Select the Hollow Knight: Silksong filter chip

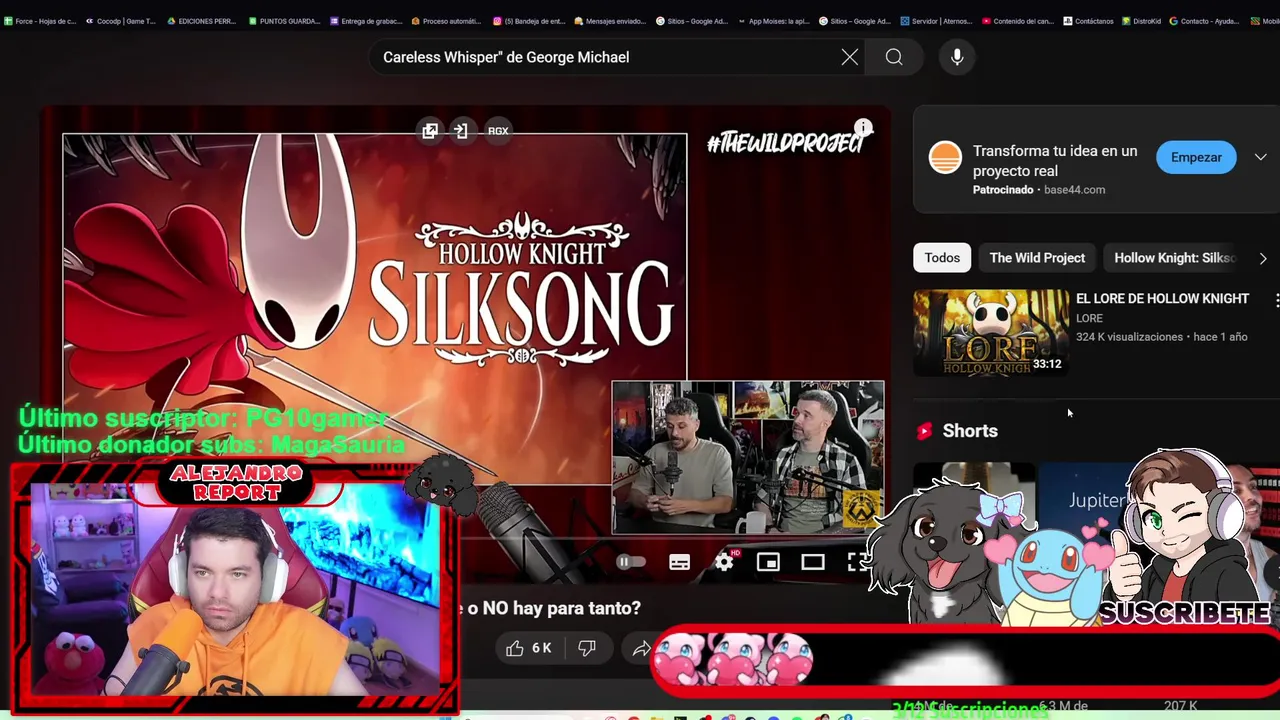(1175, 258)
